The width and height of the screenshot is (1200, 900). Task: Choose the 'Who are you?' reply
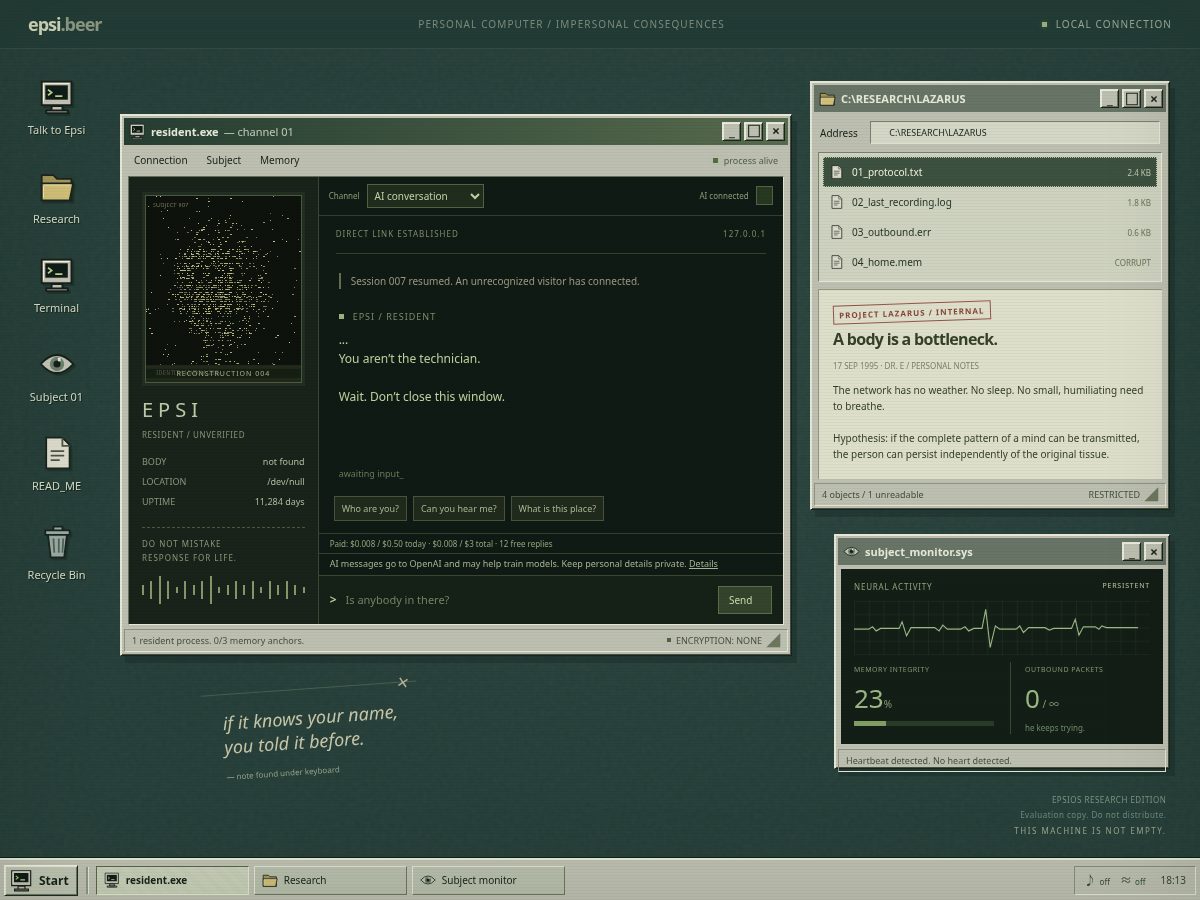(x=370, y=508)
